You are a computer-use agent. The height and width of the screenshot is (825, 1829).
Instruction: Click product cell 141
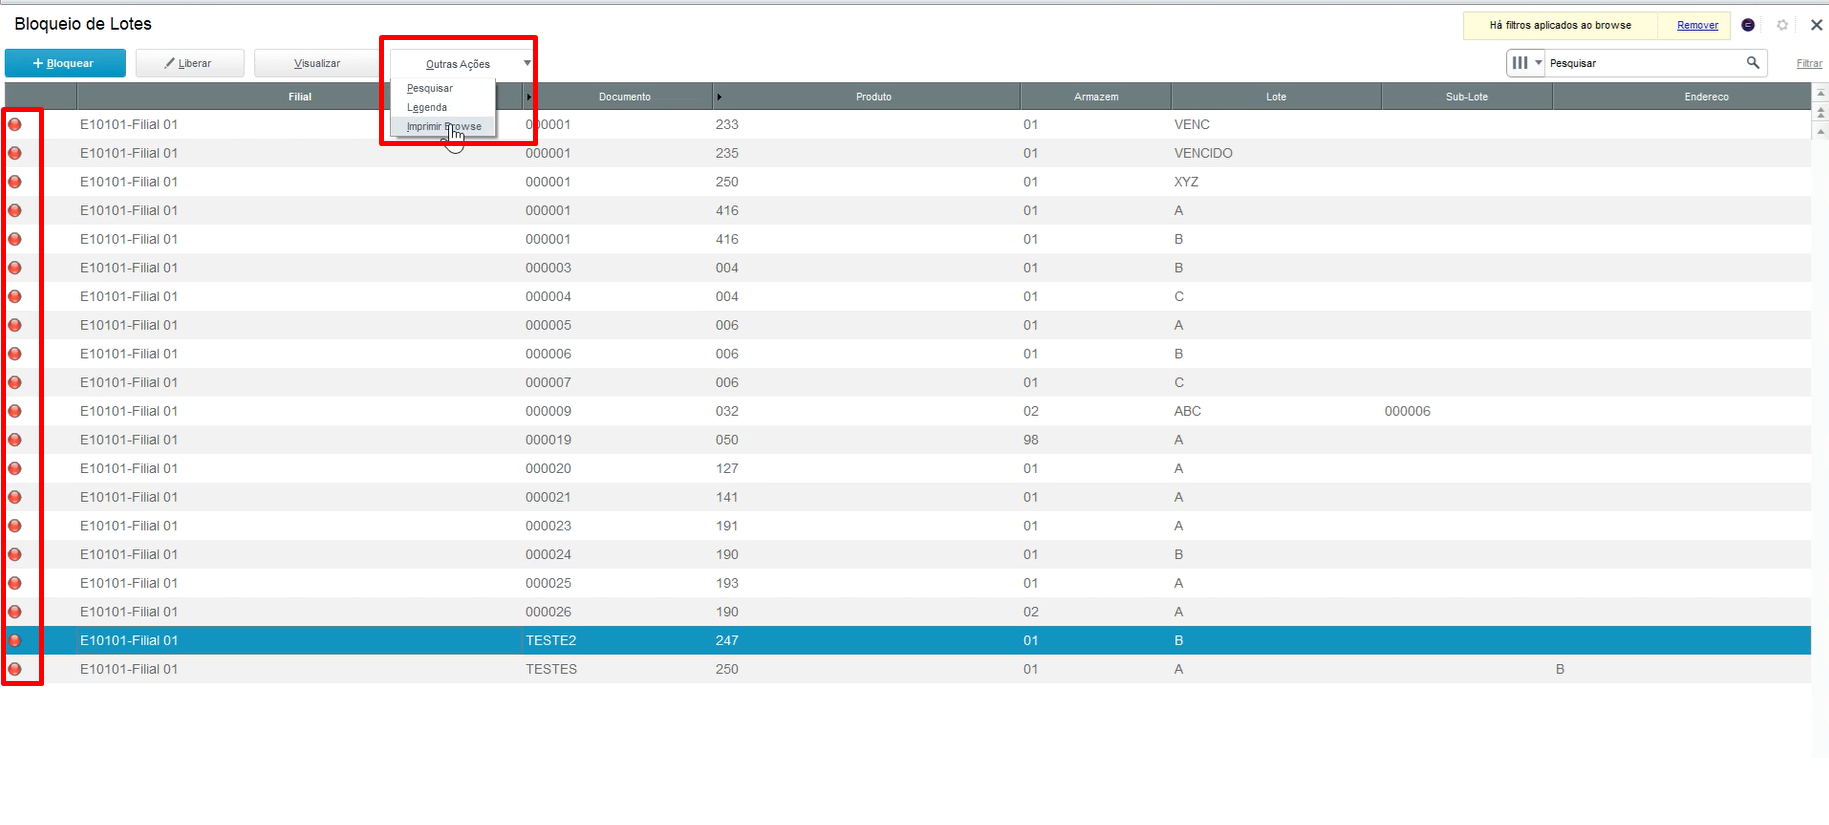[x=727, y=497]
